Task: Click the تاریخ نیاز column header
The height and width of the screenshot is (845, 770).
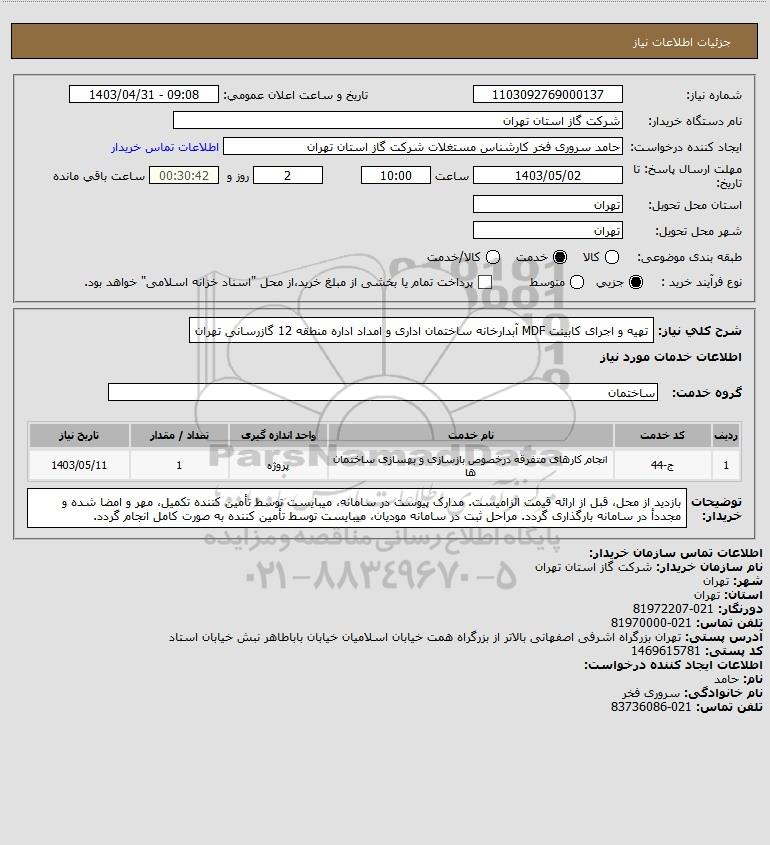Action: coord(79,435)
